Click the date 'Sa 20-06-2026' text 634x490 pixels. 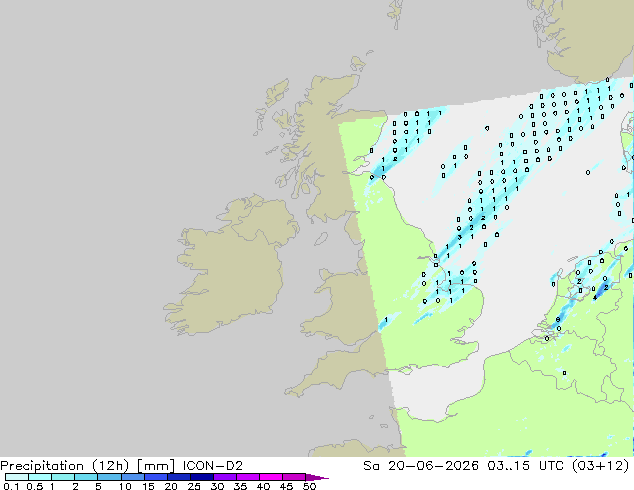click(x=421, y=466)
